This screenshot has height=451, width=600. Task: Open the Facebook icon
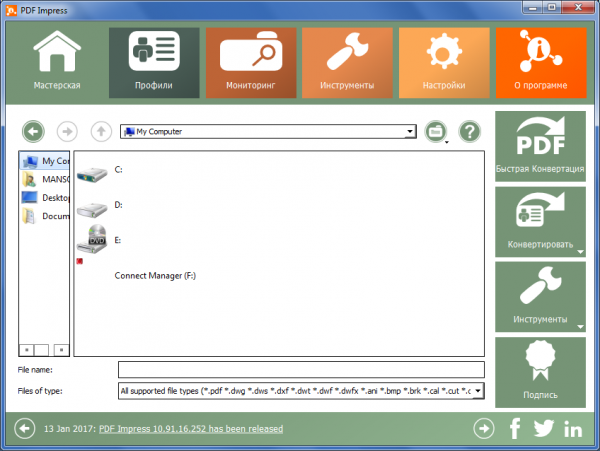click(515, 428)
